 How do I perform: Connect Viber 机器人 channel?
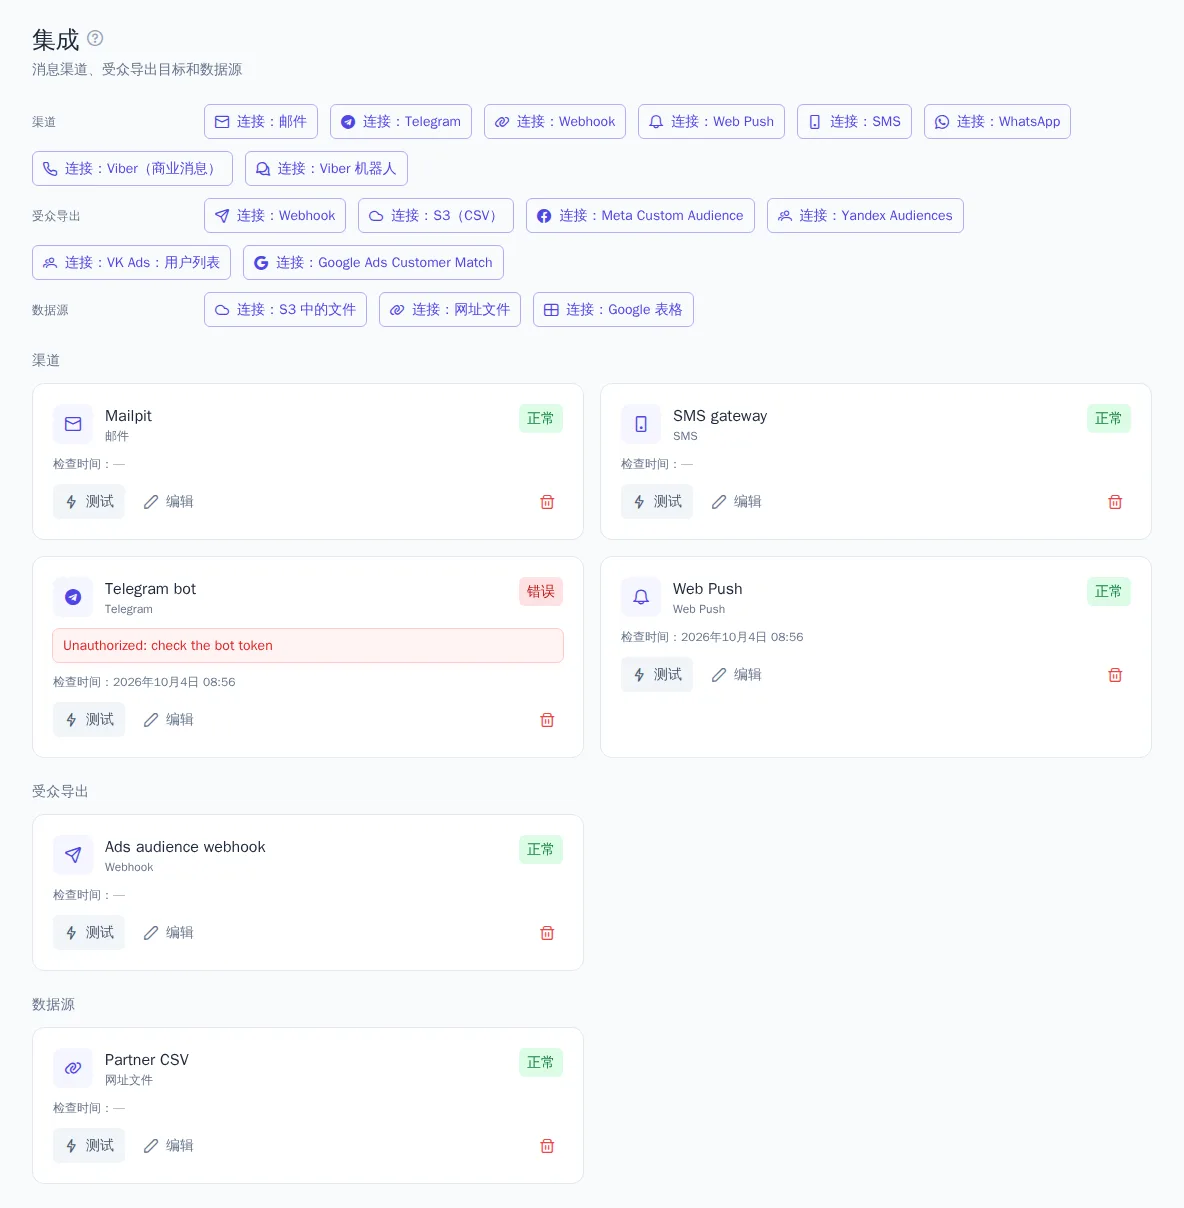(x=326, y=169)
